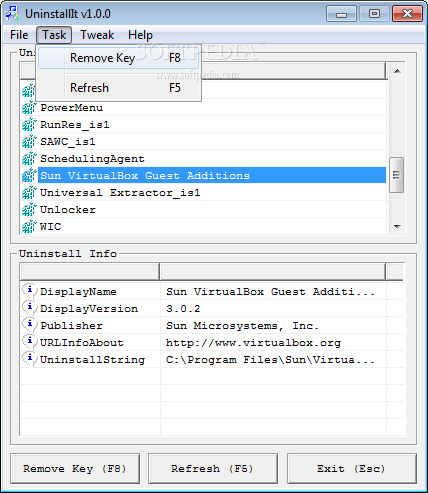Click the Remove Key (F8) button

[75, 468]
